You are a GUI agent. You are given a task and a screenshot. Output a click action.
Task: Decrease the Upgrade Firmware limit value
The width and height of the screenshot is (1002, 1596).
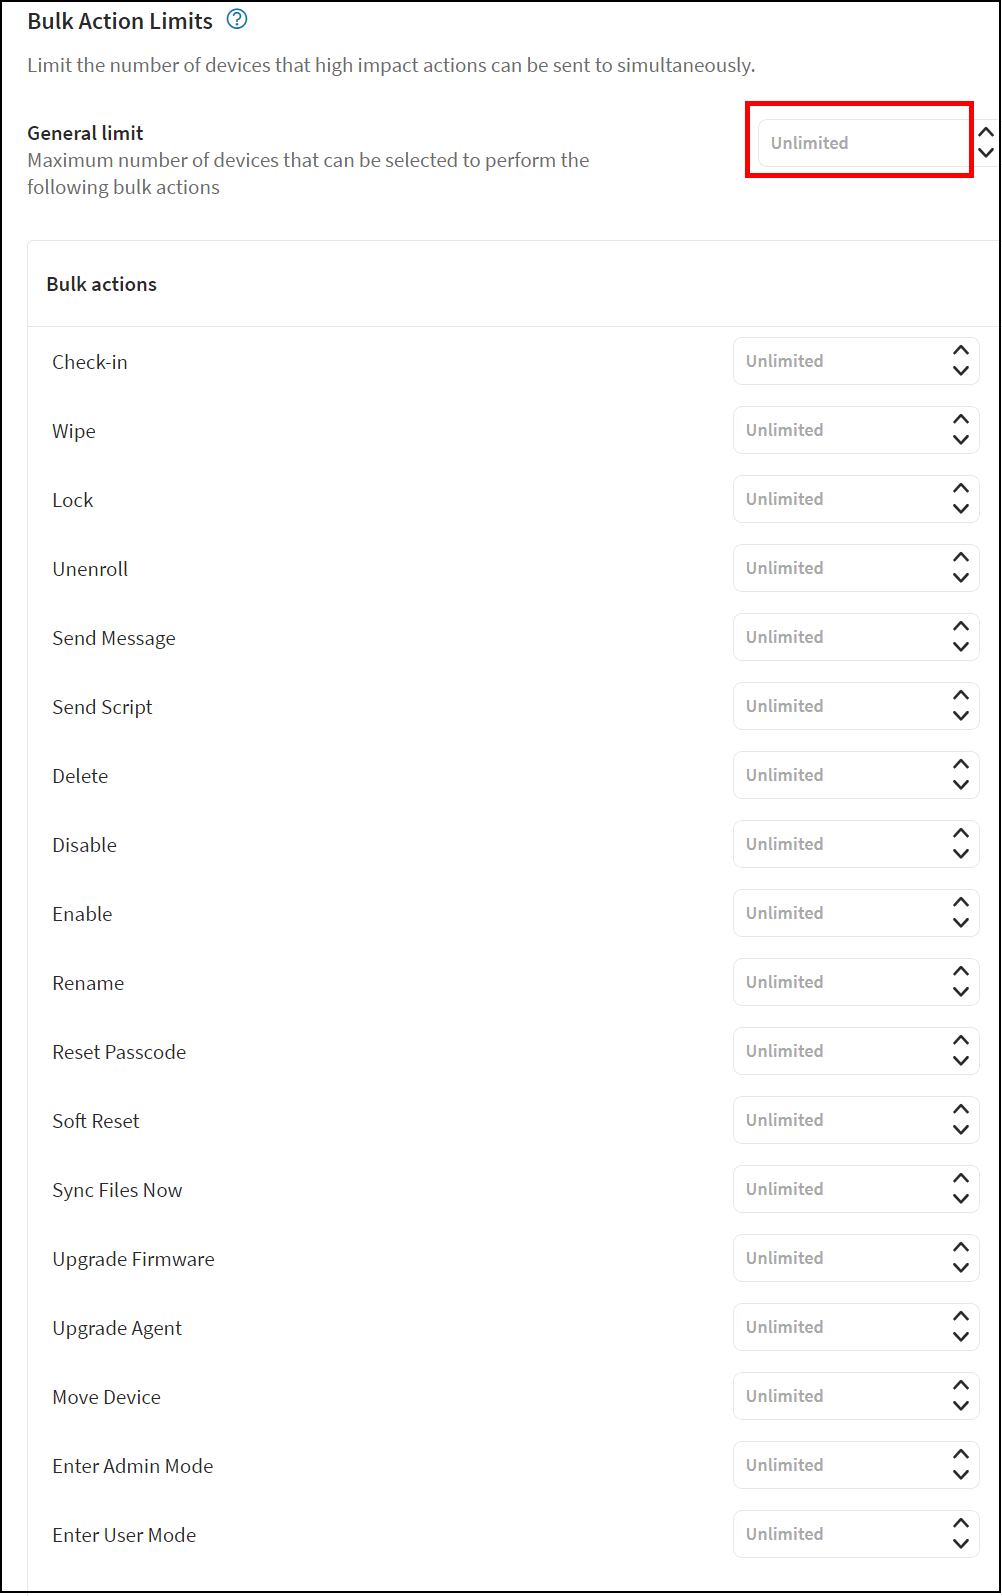[961, 1268]
